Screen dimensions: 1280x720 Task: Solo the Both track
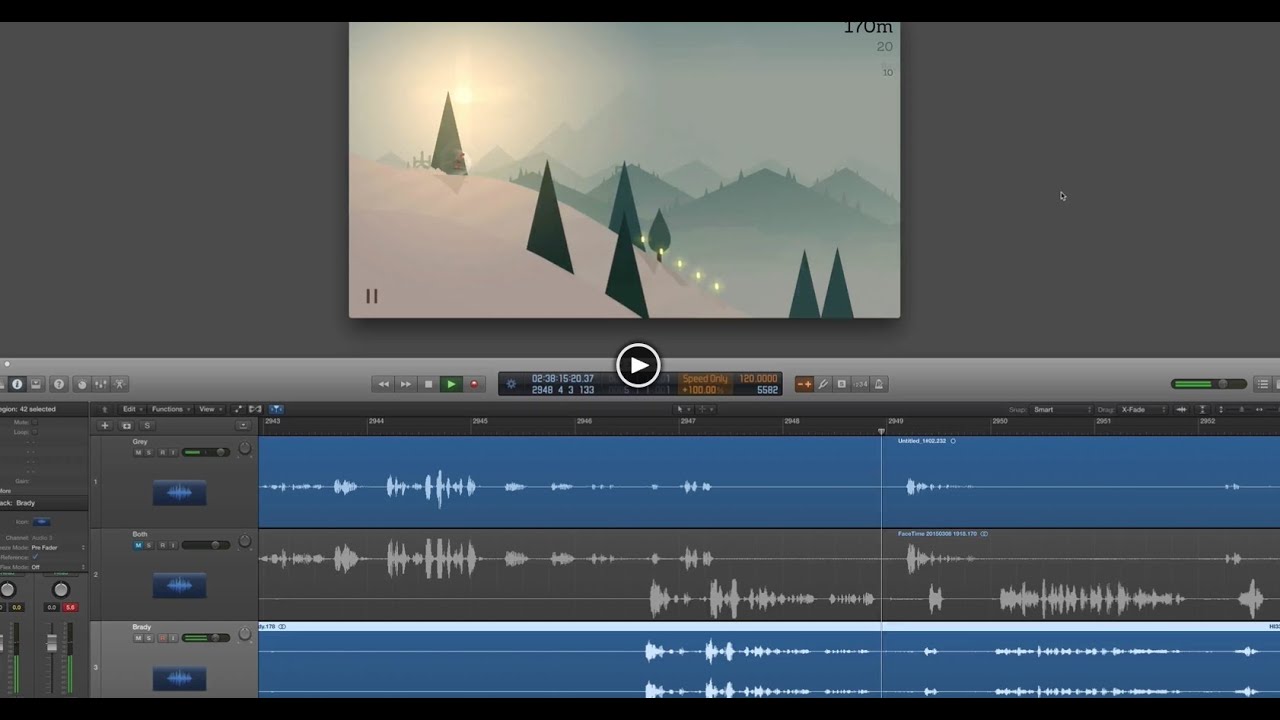pyautogui.click(x=149, y=546)
